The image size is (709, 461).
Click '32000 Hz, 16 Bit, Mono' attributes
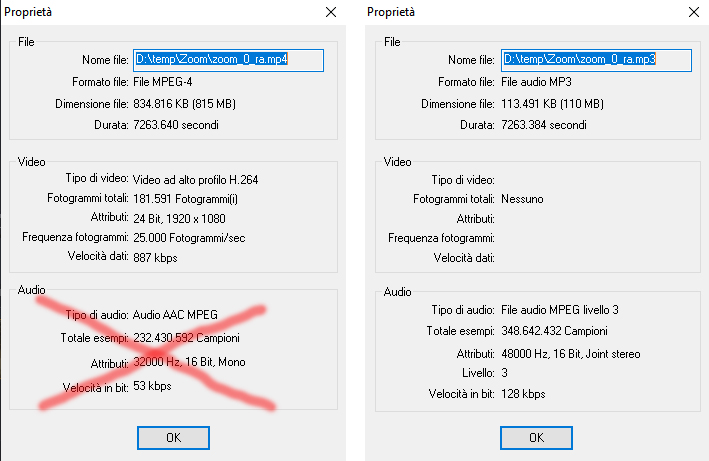coord(189,362)
